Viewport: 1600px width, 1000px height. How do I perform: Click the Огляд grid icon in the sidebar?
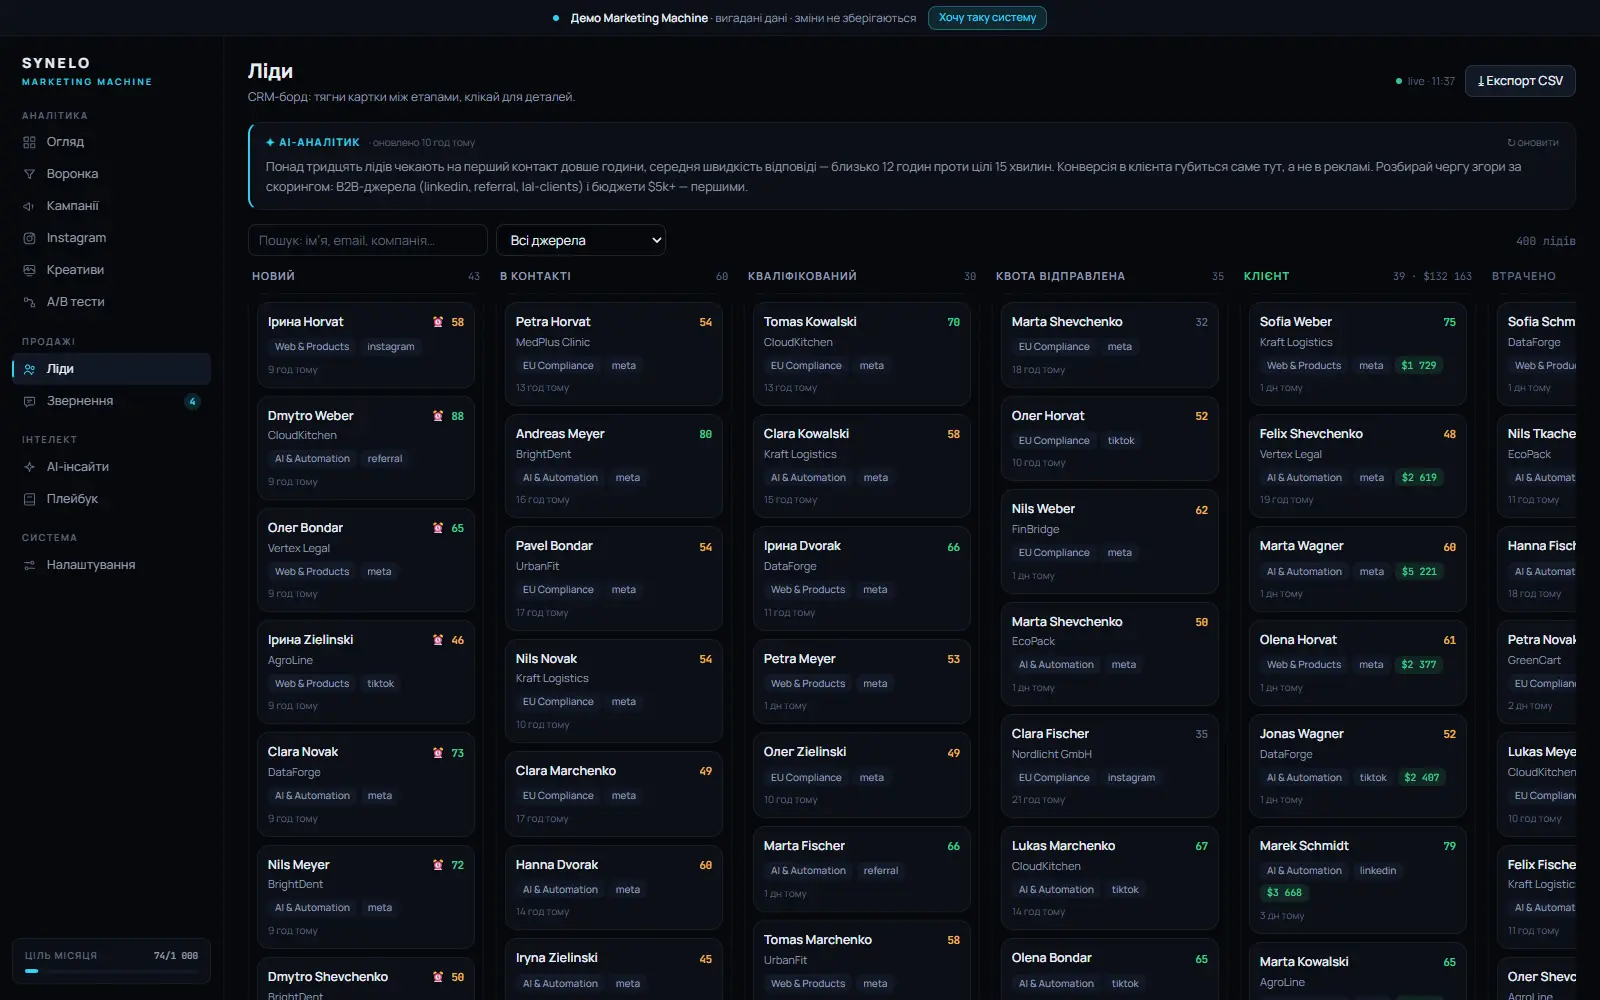point(29,142)
